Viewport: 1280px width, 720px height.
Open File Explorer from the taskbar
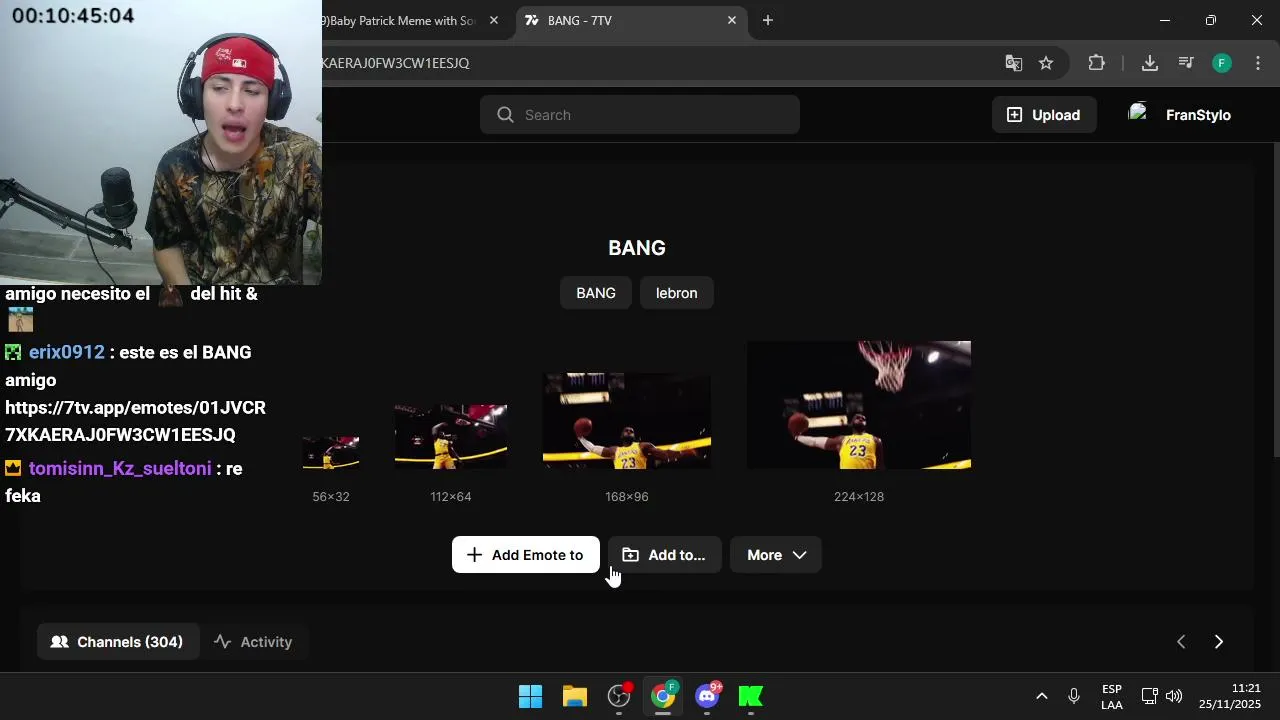coord(575,696)
